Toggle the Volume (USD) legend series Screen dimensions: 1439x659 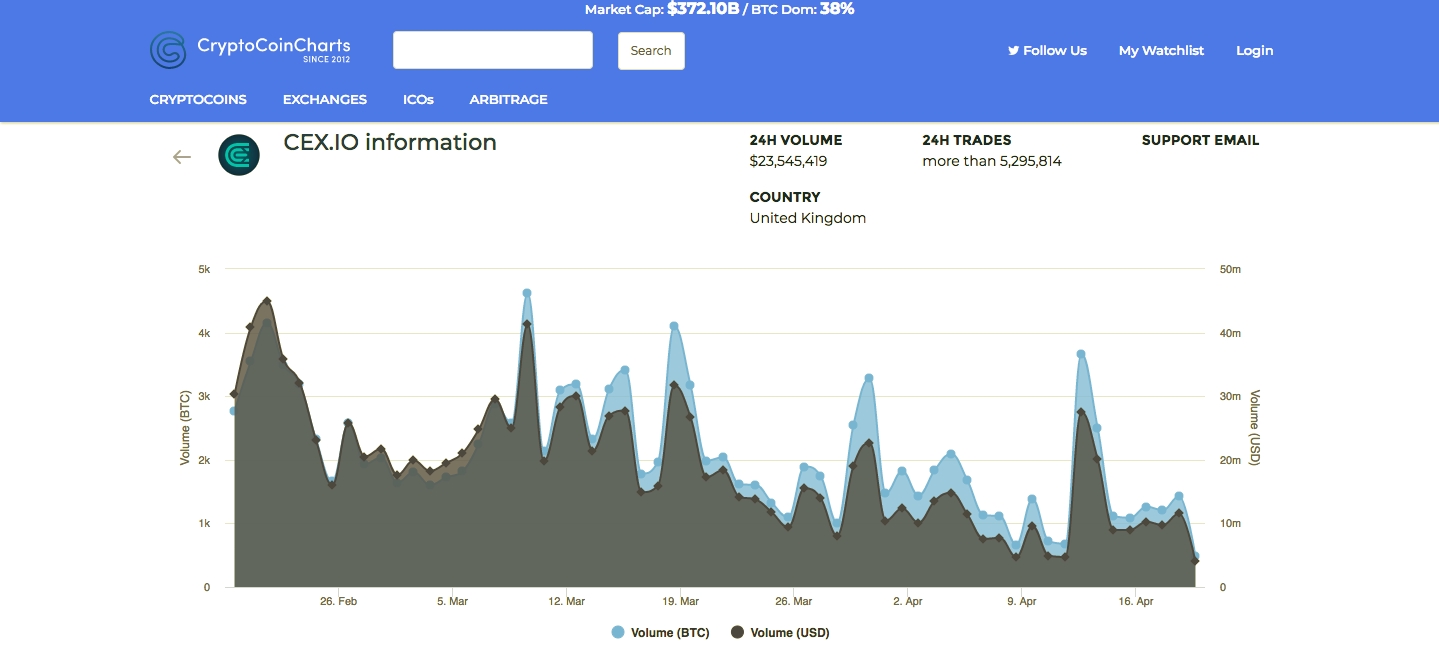(x=780, y=632)
